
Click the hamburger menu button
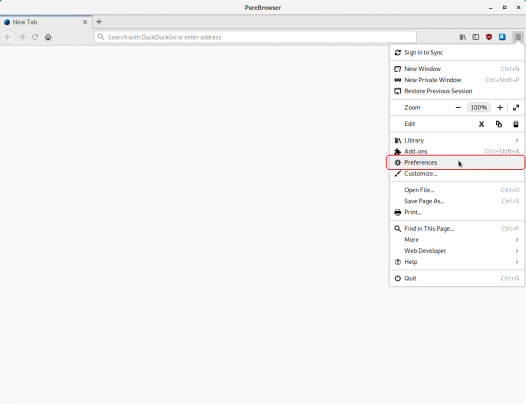pyautogui.click(x=518, y=37)
